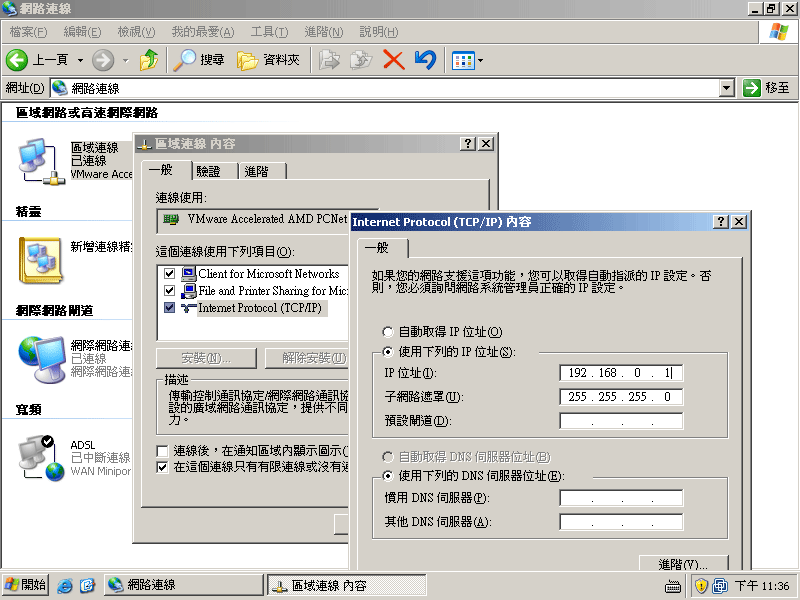Select the 網際網路連線 gateway icon
The width and height of the screenshot is (800, 600).
[x=41, y=359]
